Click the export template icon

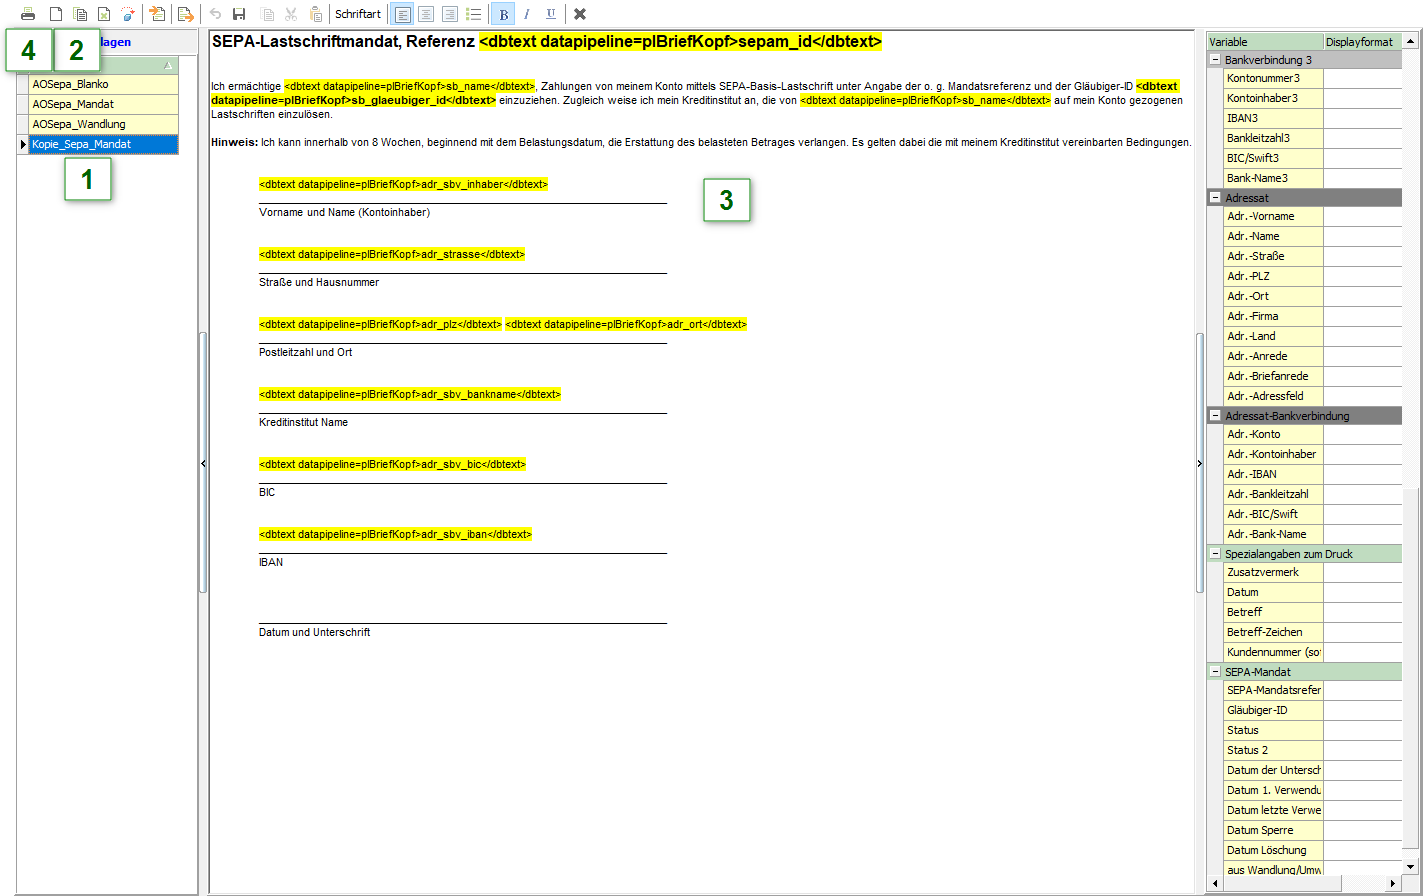pyautogui.click(x=185, y=14)
